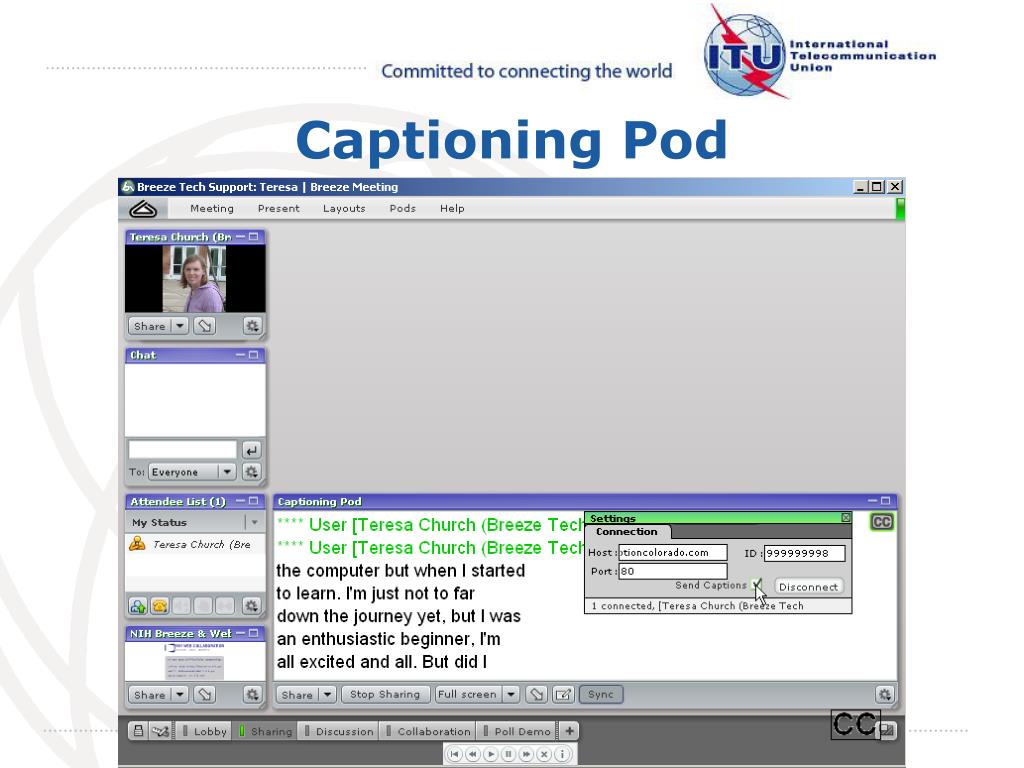Viewport: 1024px width, 768px height.
Task: Click Share in the Captioning Pod toolbar
Action: pos(298,694)
